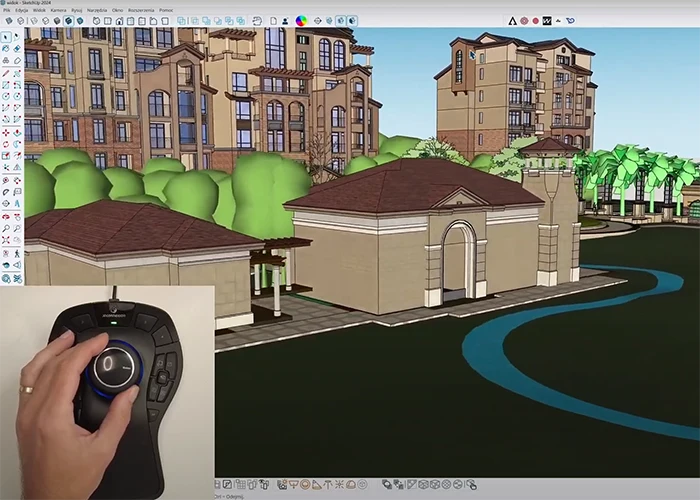Select the Line pencil tool
Image resolution: width=700 pixels, height=500 pixels.
coord(6,73)
